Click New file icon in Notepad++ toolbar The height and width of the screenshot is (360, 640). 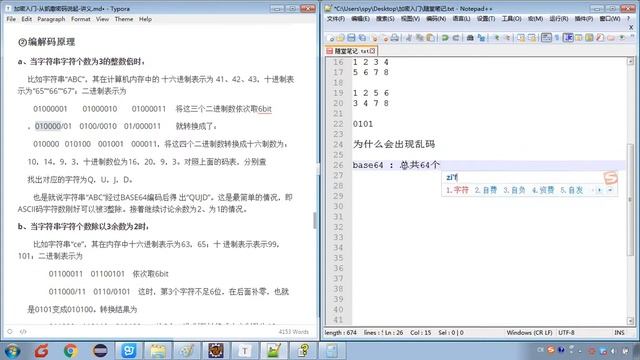click(331, 38)
